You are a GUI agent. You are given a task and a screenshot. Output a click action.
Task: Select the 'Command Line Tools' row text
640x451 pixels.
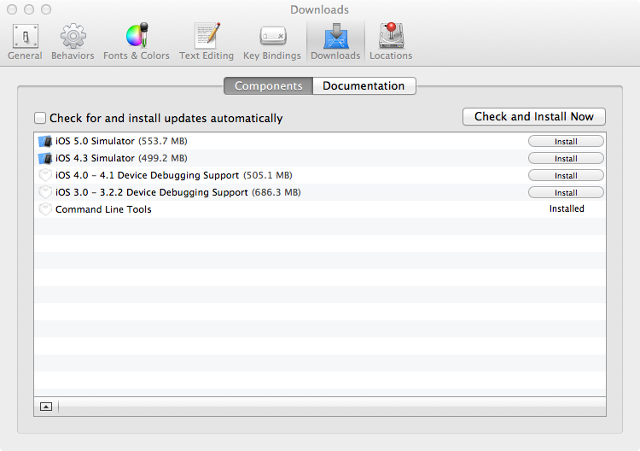pyautogui.click(x=103, y=210)
